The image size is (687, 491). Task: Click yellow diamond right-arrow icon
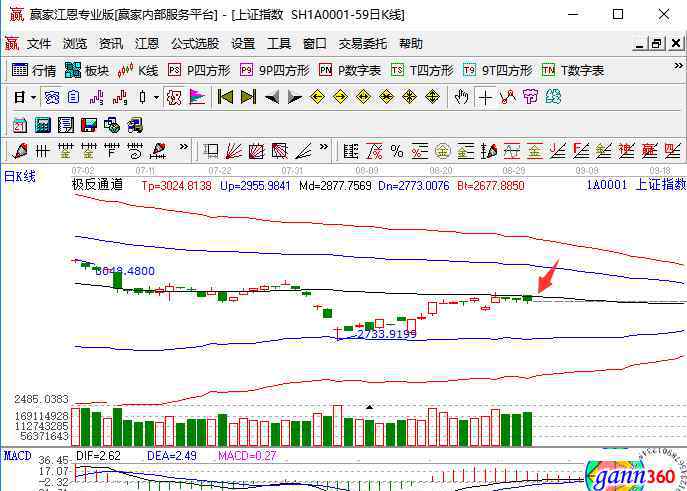340,97
